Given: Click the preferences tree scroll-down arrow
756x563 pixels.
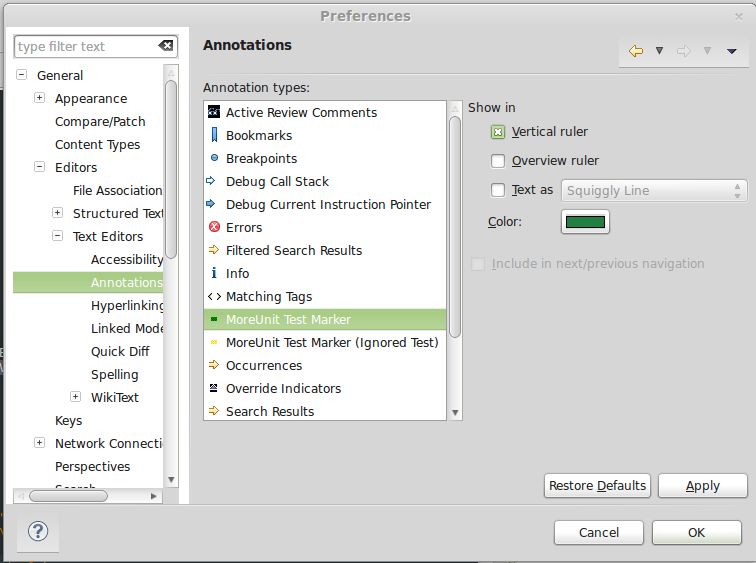Looking at the screenshot, I should point(171,479).
